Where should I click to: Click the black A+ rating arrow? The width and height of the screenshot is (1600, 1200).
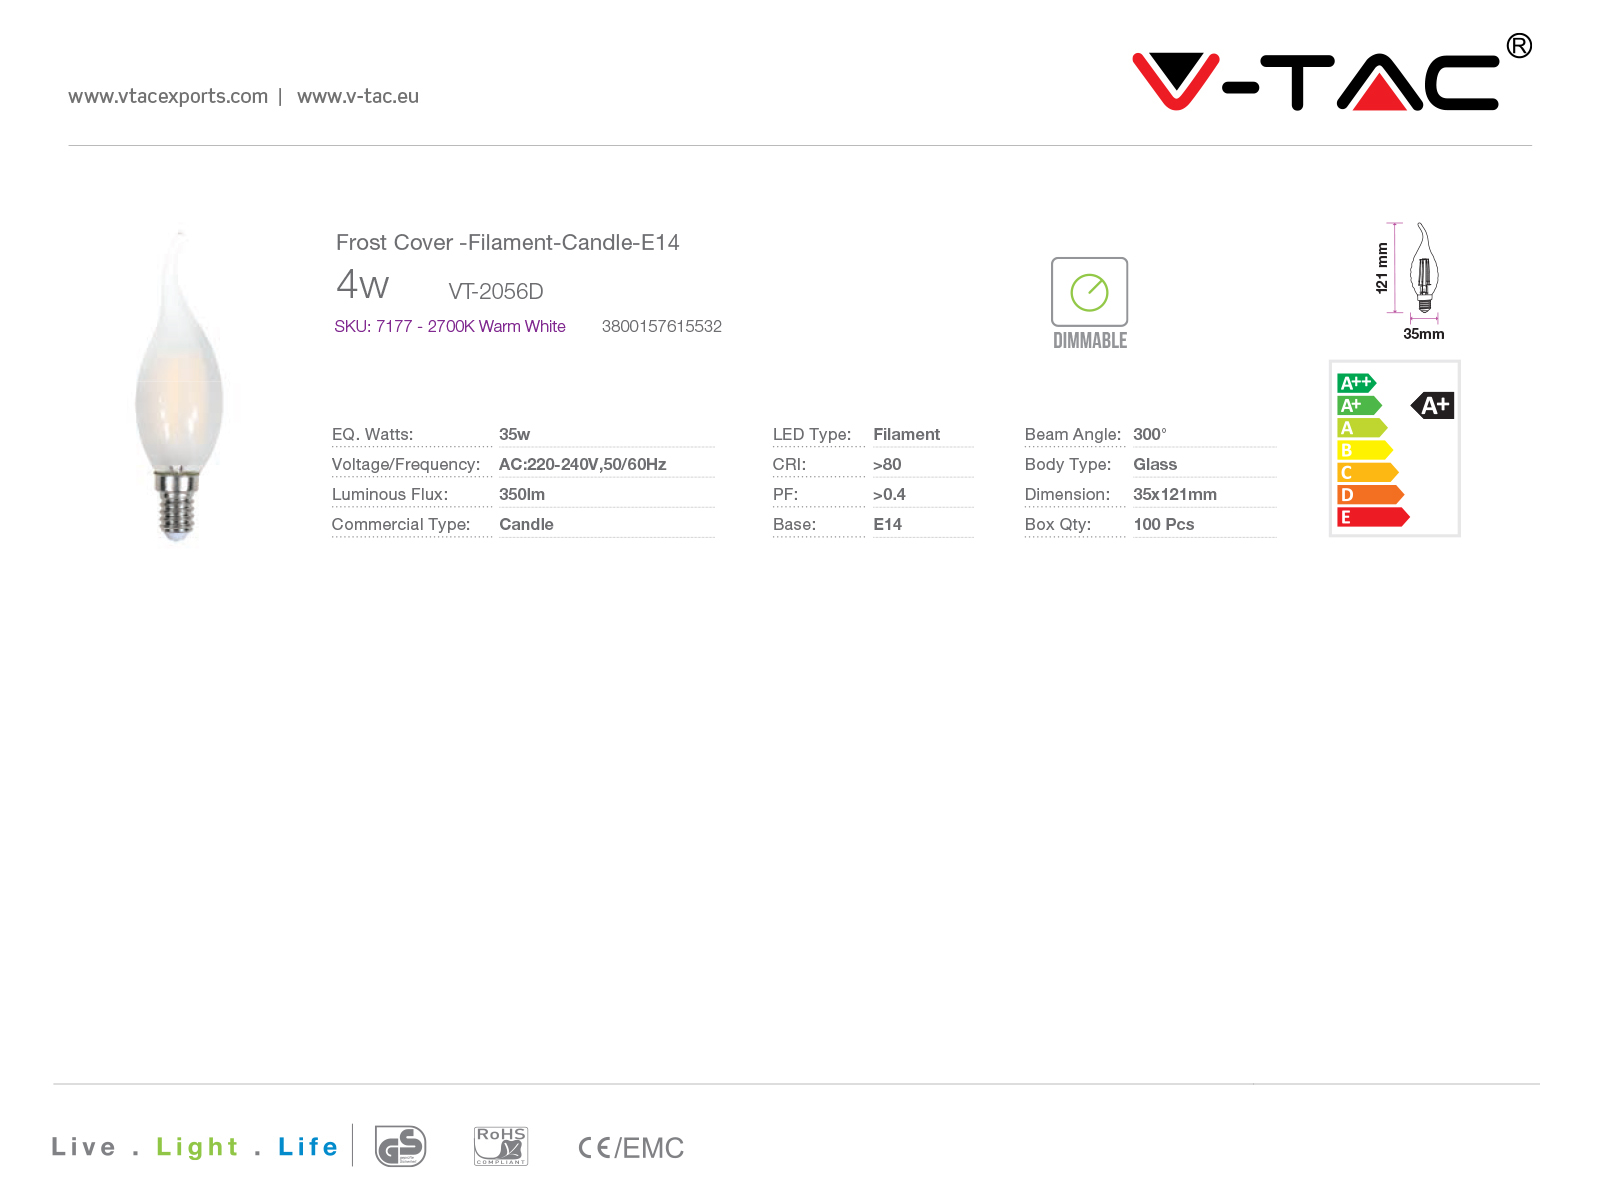click(1432, 405)
